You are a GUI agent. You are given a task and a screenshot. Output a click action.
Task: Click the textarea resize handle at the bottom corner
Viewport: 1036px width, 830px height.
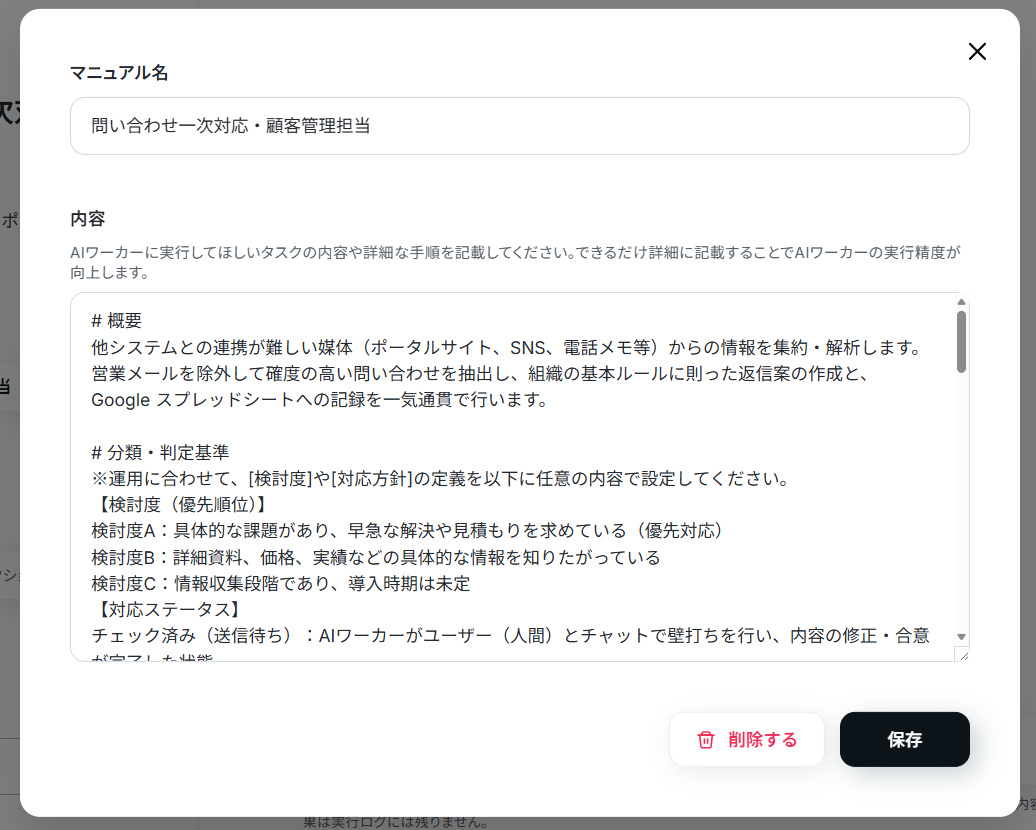point(963,655)
